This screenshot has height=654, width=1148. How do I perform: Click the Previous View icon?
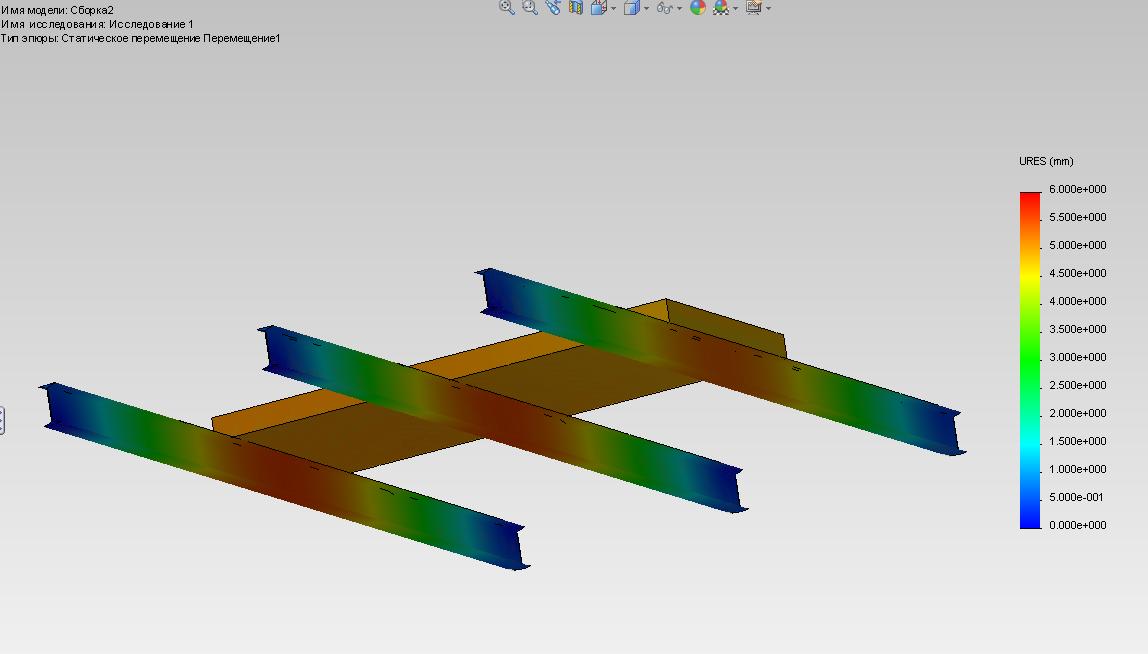pyautogui.click(x=553, y=7)
